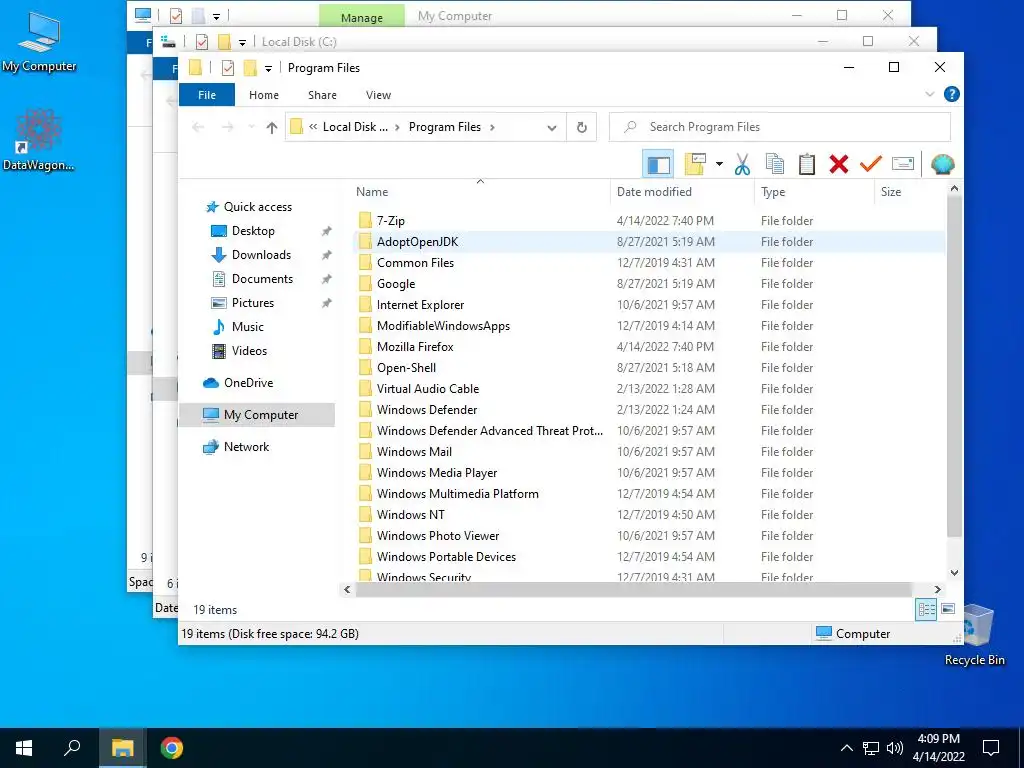Open Quick Access Toolbar customize dropdown
Screen dimensions: 1024x768
tap(268, 69)
